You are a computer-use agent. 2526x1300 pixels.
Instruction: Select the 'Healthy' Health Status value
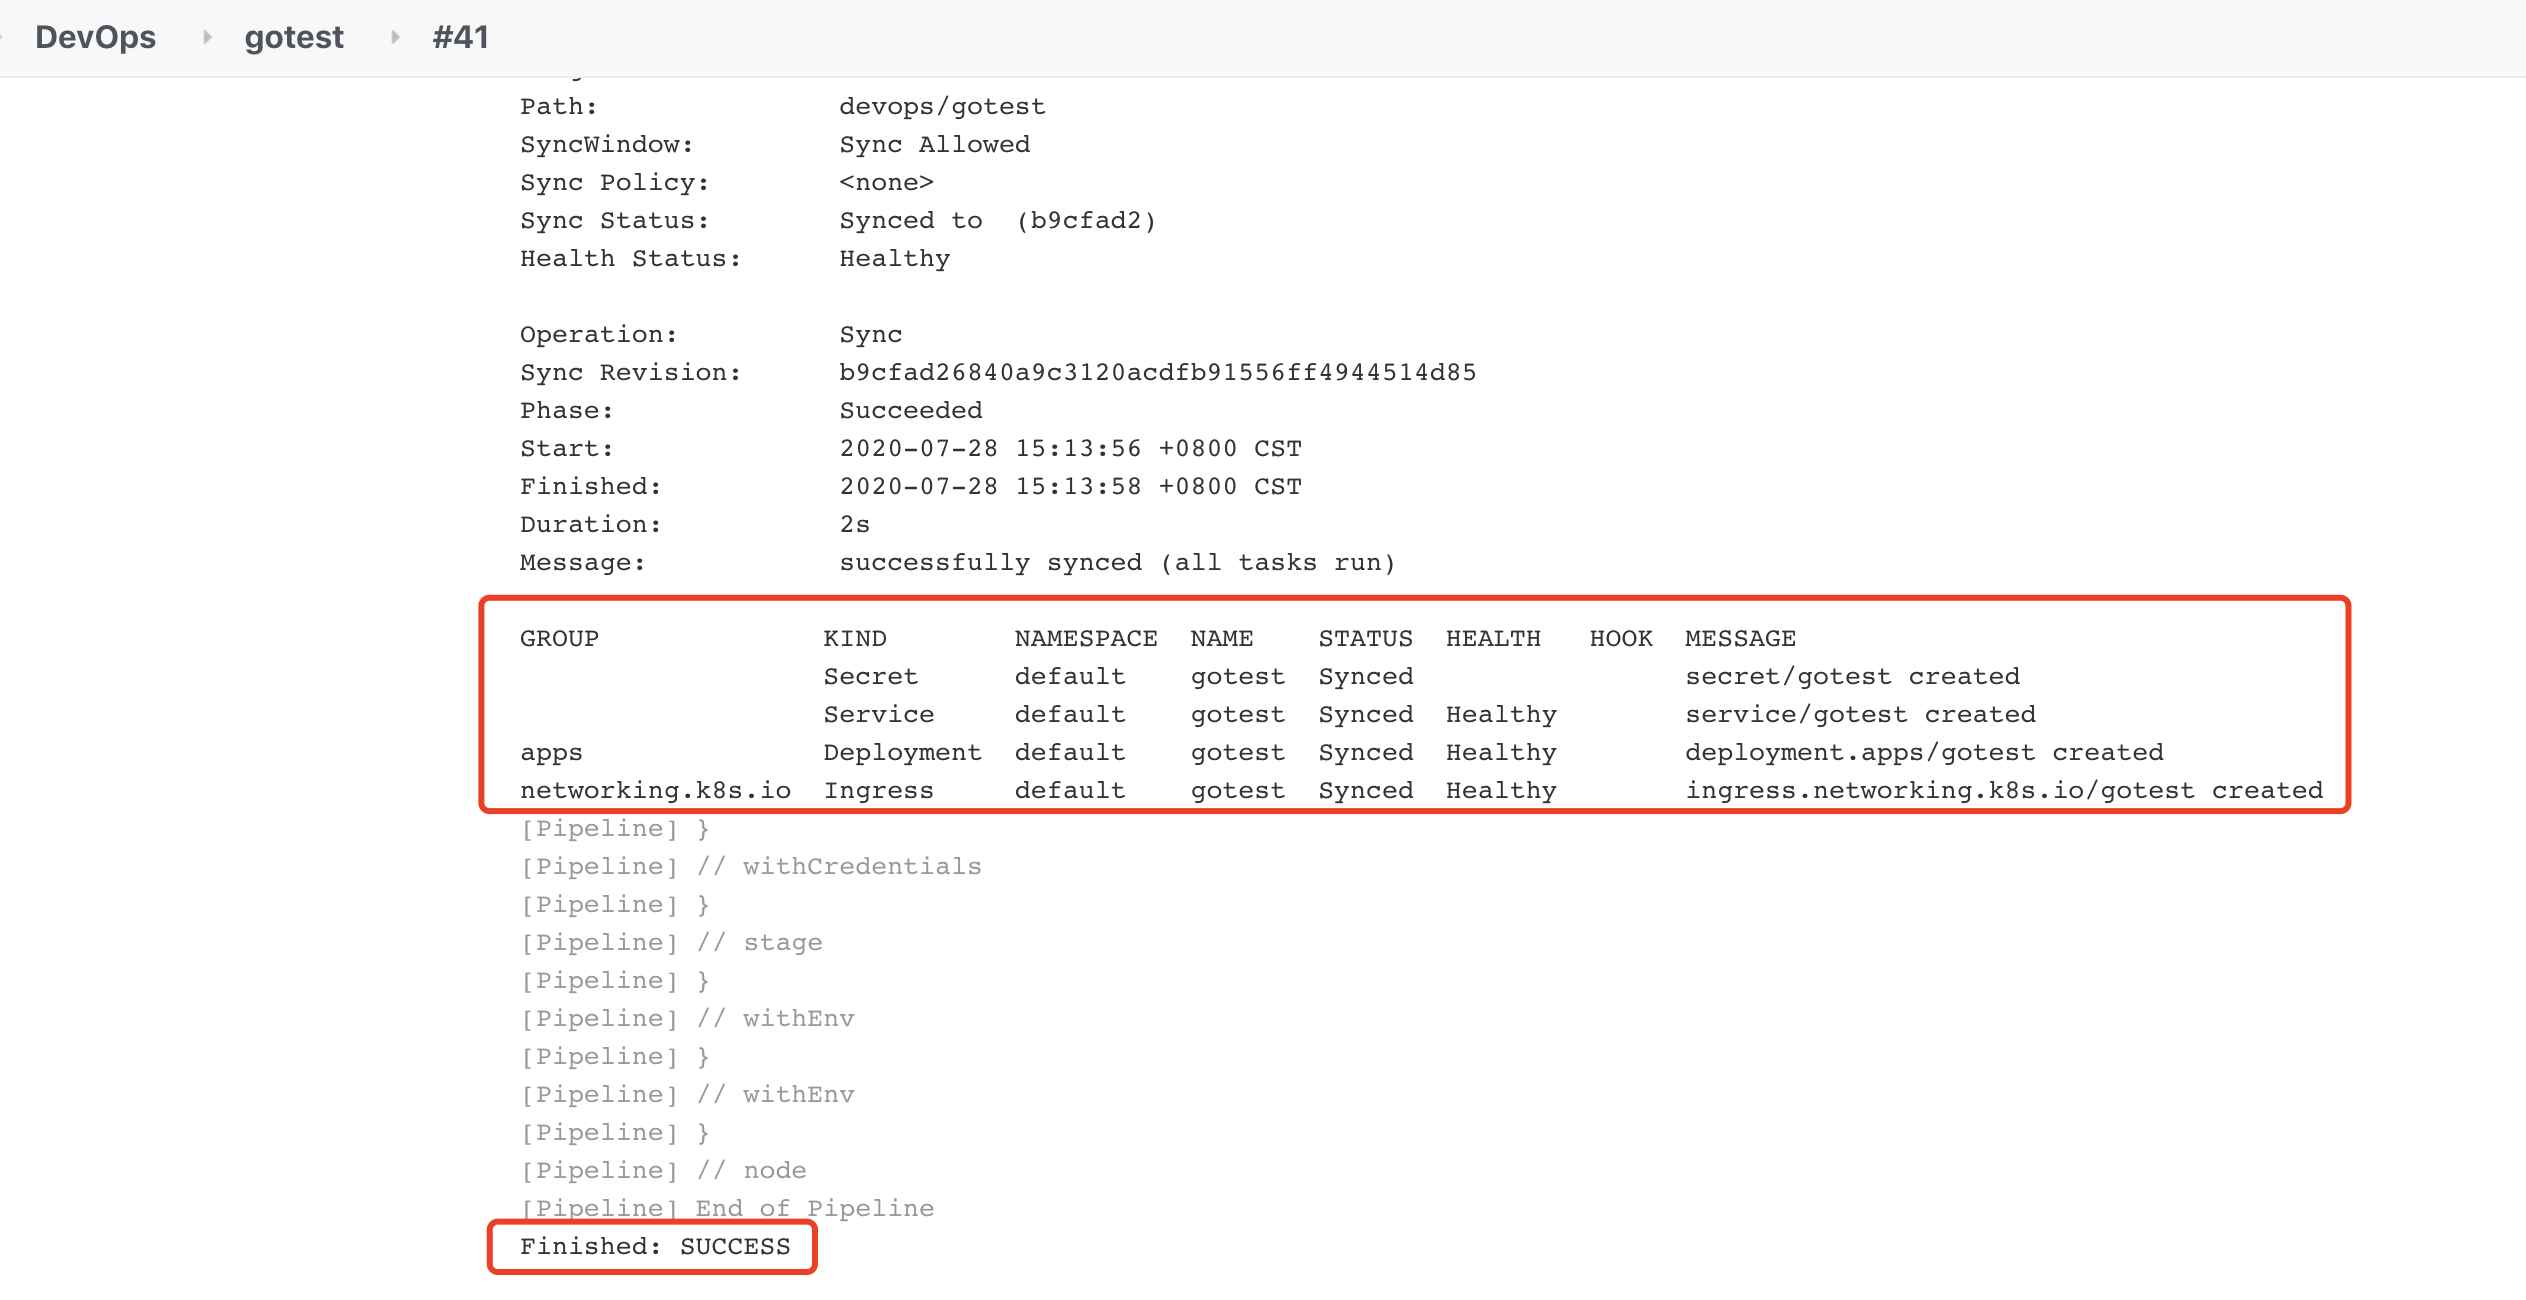pyautogui.click(x=894, y=258)
